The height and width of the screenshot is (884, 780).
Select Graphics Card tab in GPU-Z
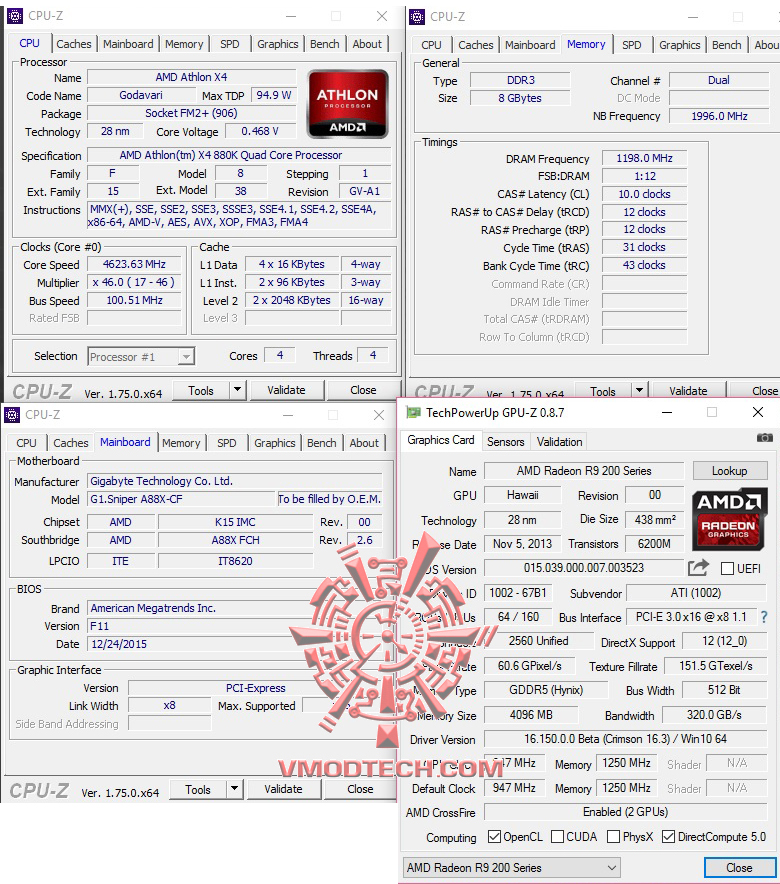[x=441, y=440]
